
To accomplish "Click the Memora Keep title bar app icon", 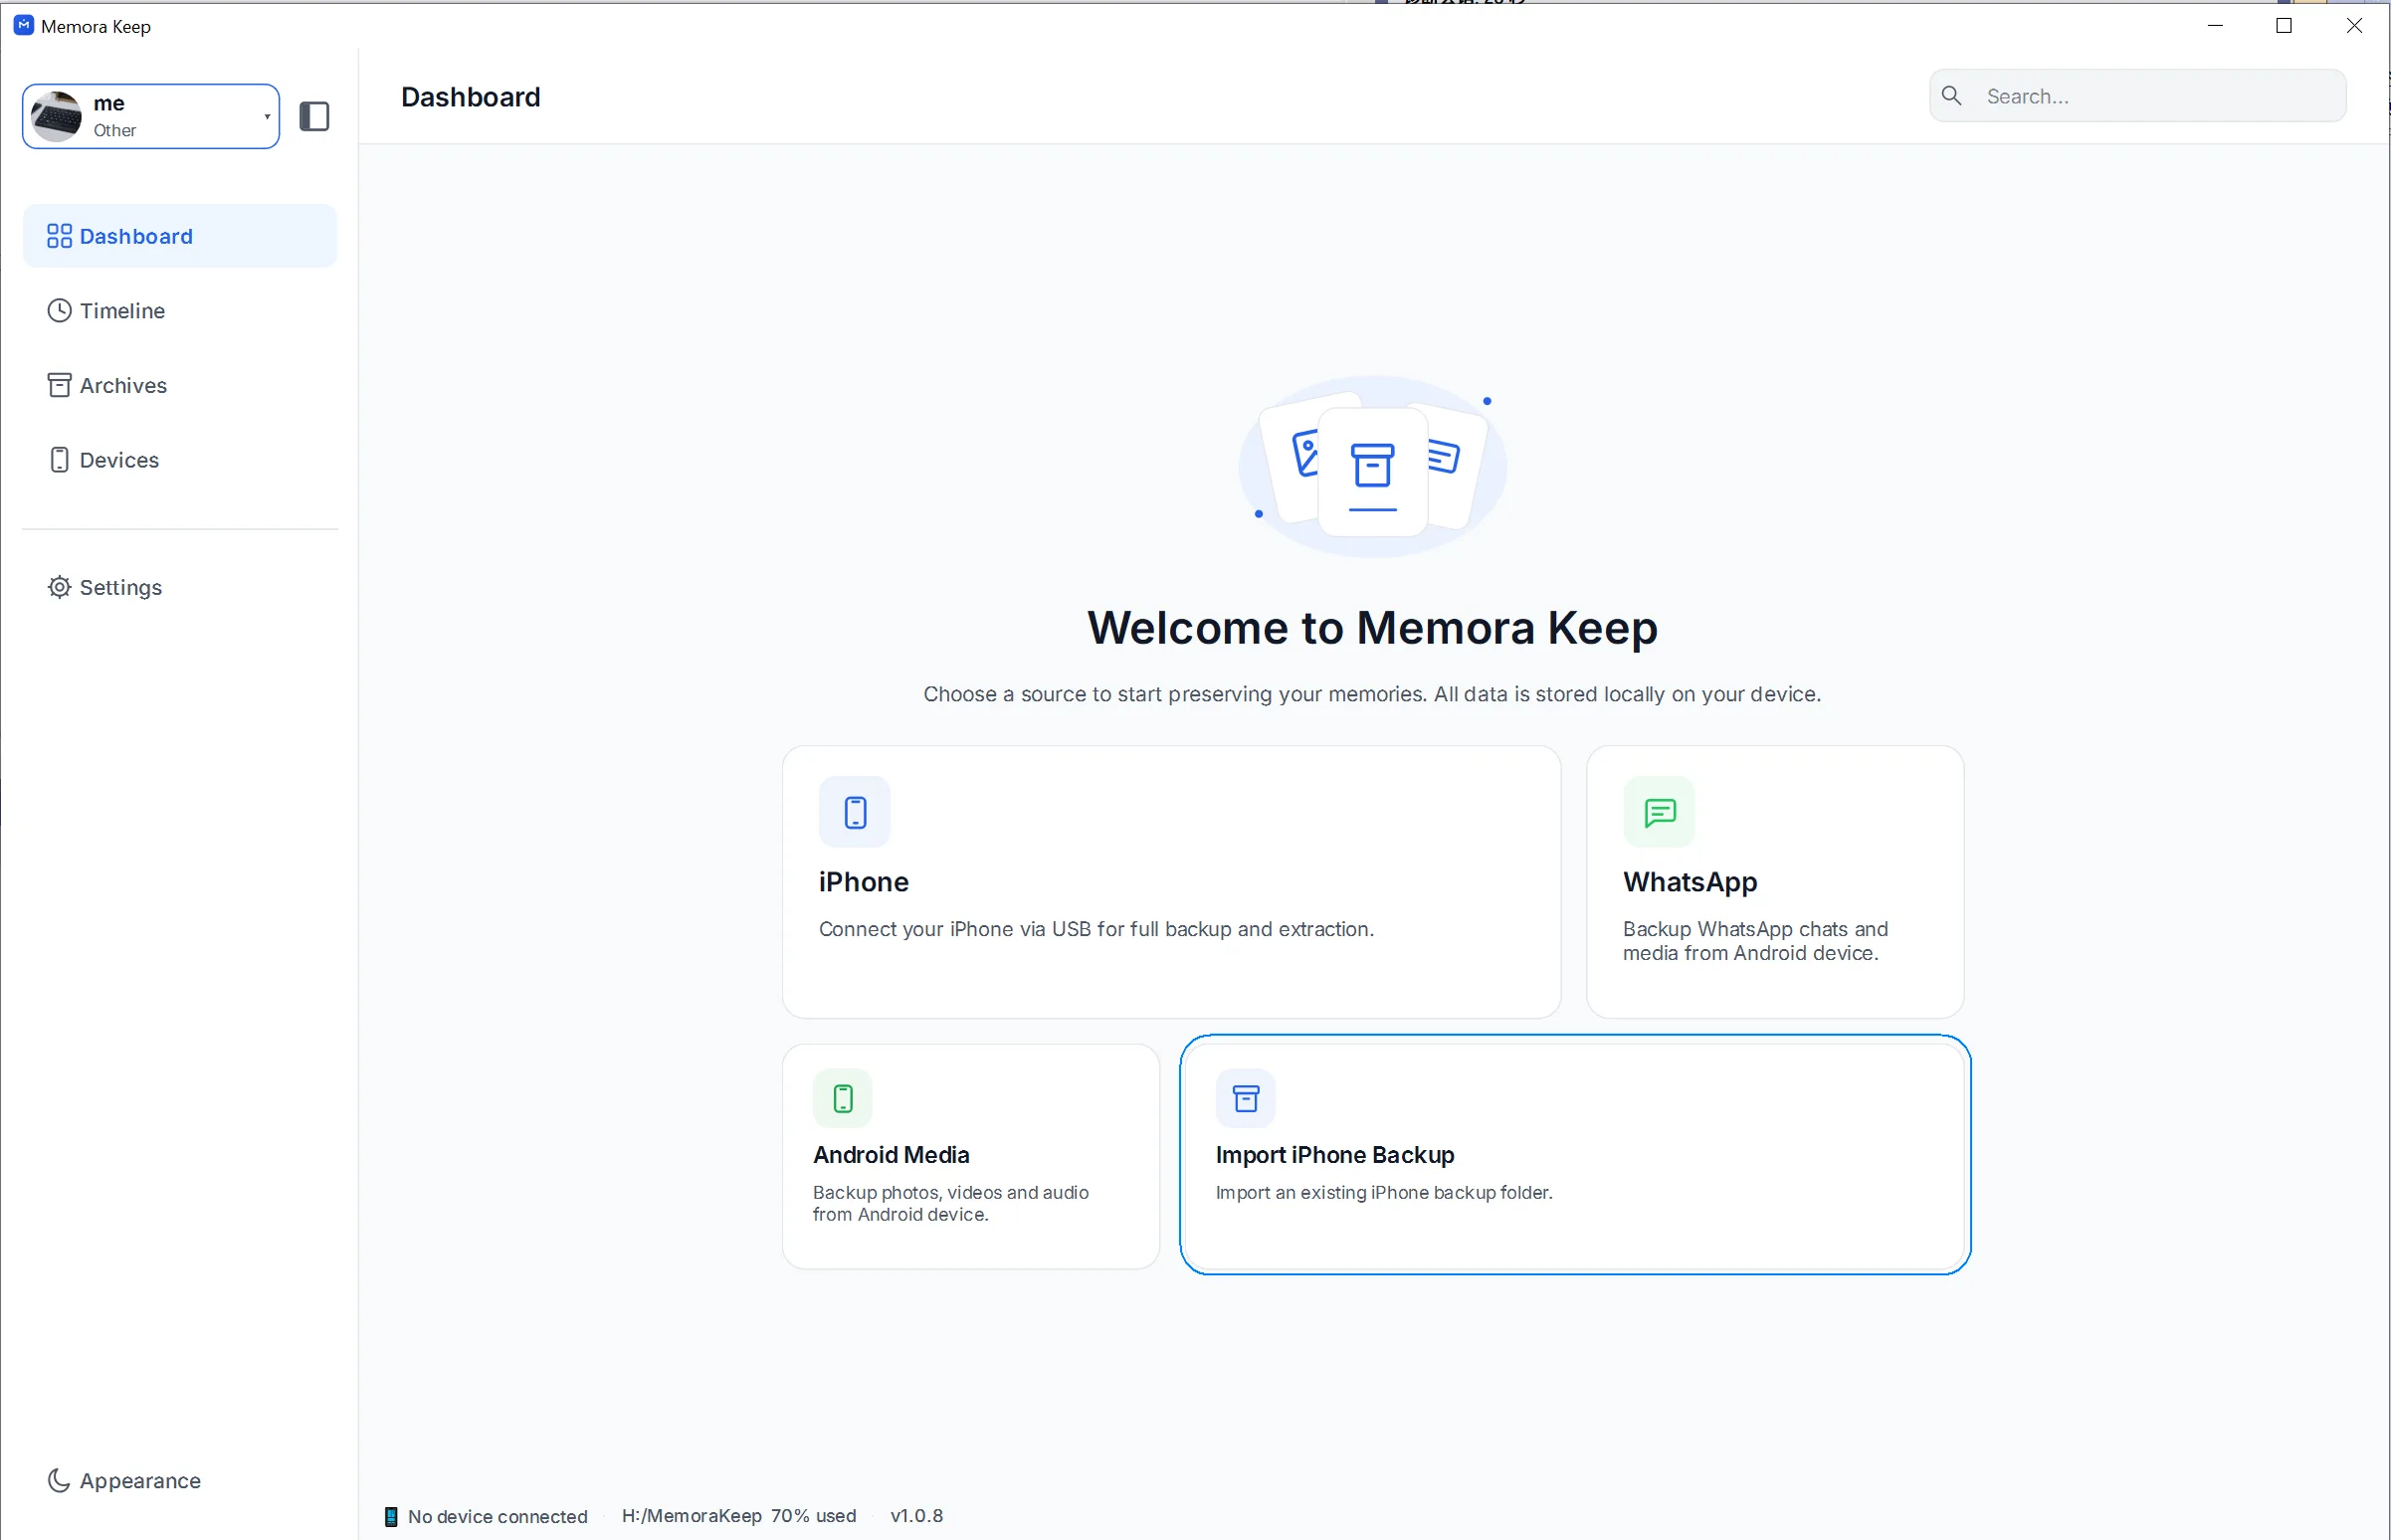I will pos(24,25).
